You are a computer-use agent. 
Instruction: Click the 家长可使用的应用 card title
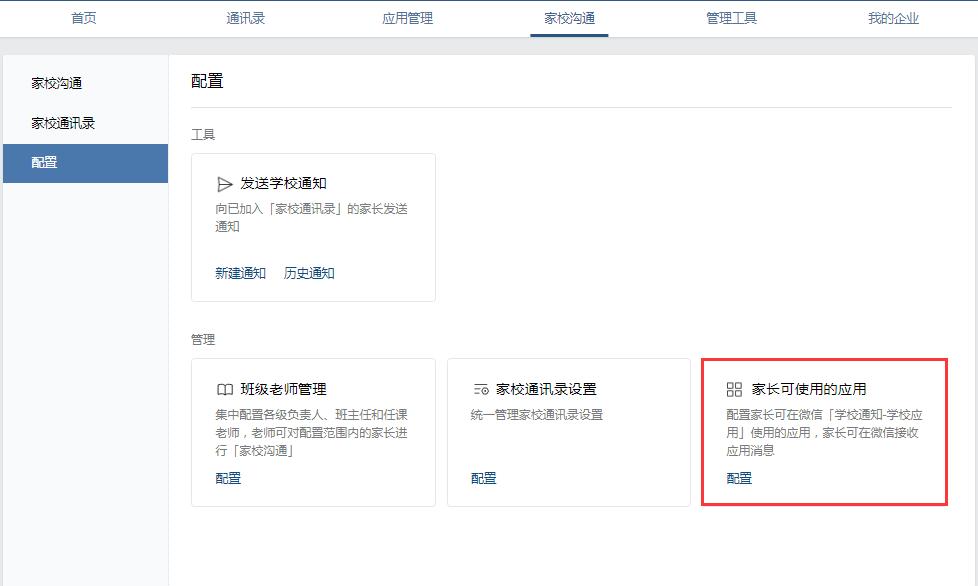pyautogui.click(x=809, y=389)
